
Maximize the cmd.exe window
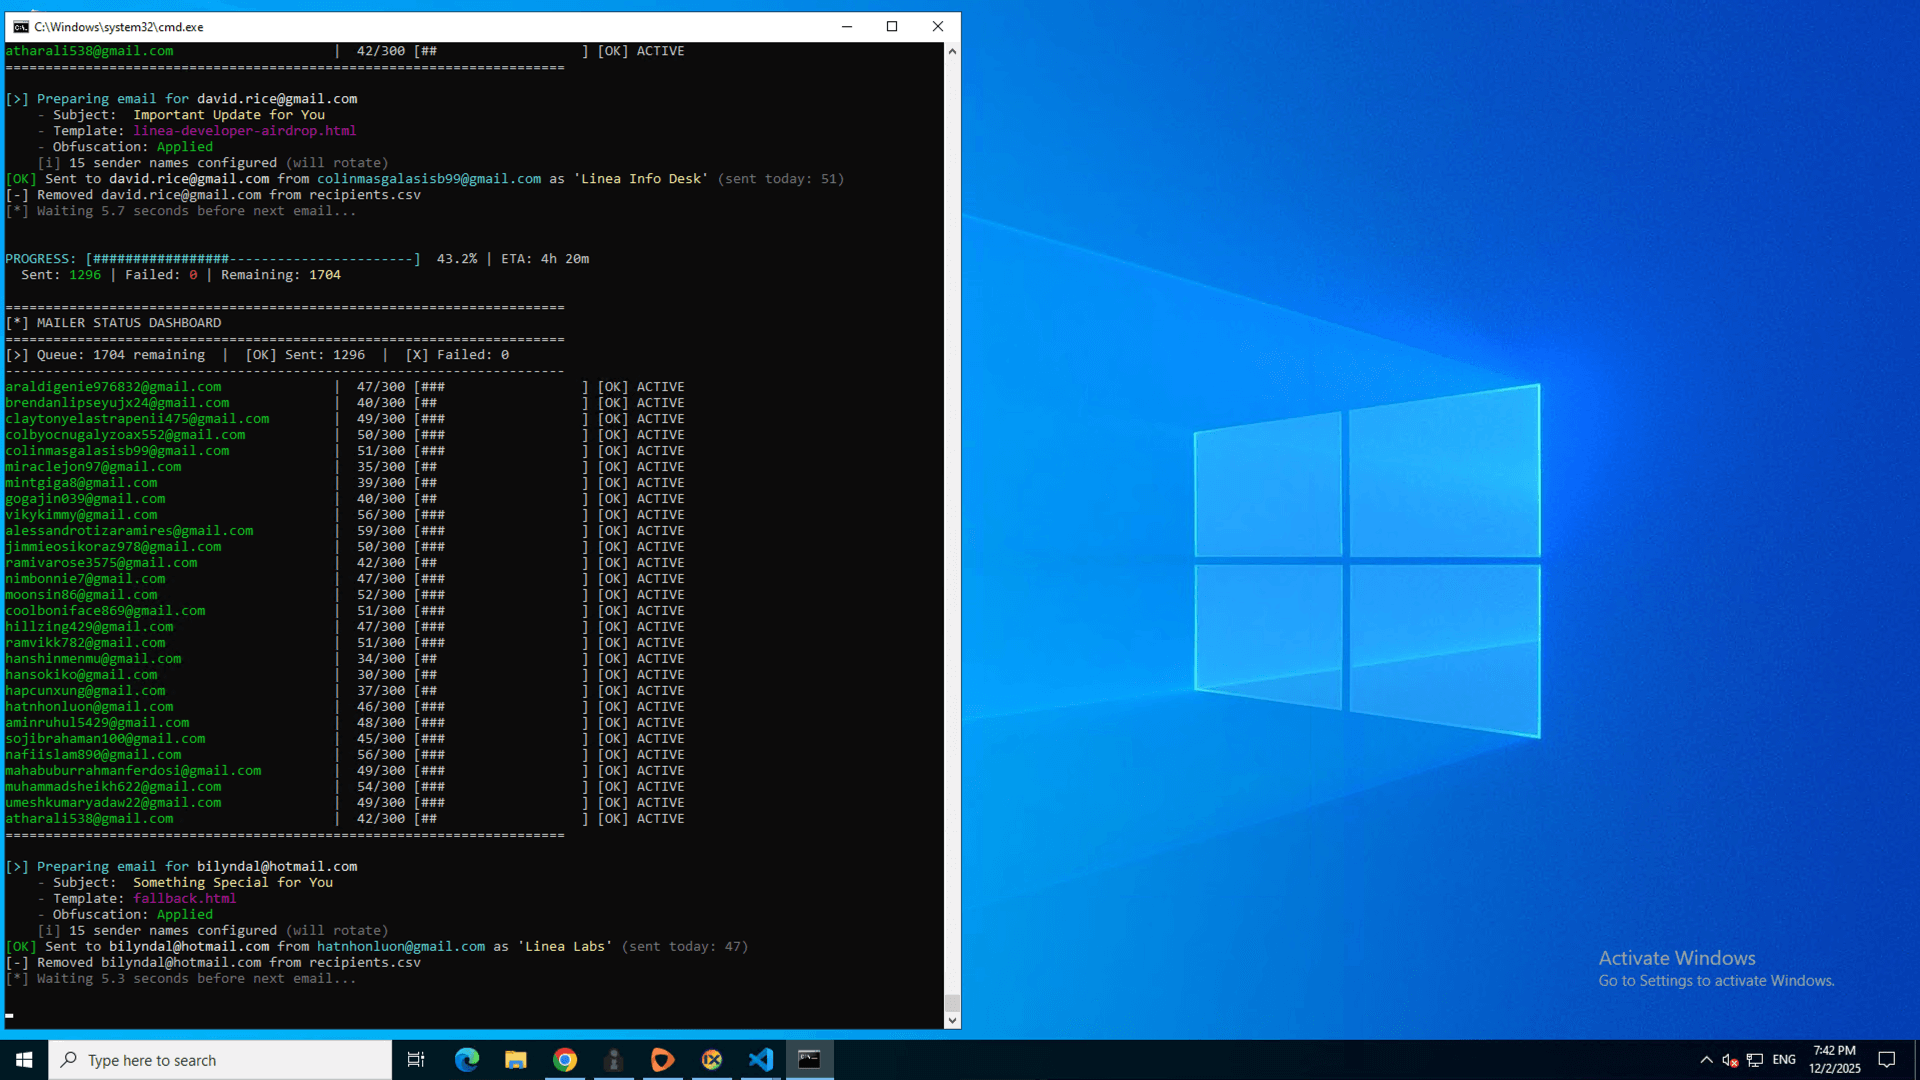click(892, 27)
